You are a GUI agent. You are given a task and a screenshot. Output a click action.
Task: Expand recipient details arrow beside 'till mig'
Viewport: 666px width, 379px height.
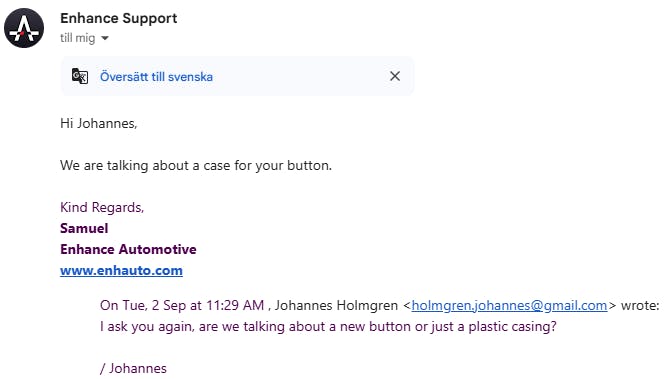[105, 38]
